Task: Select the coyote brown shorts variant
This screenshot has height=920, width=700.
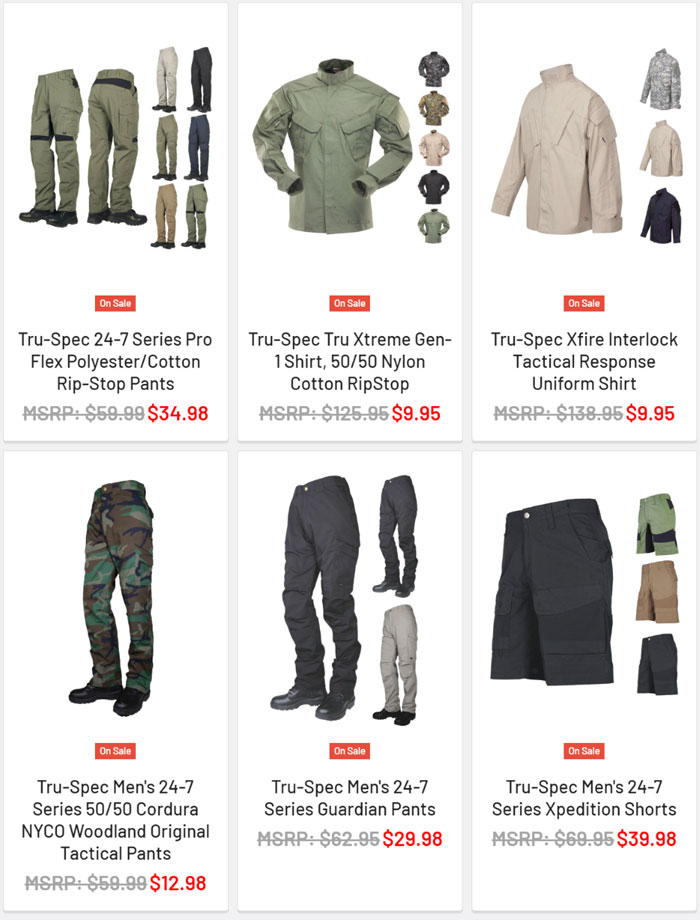Action: 657,591
